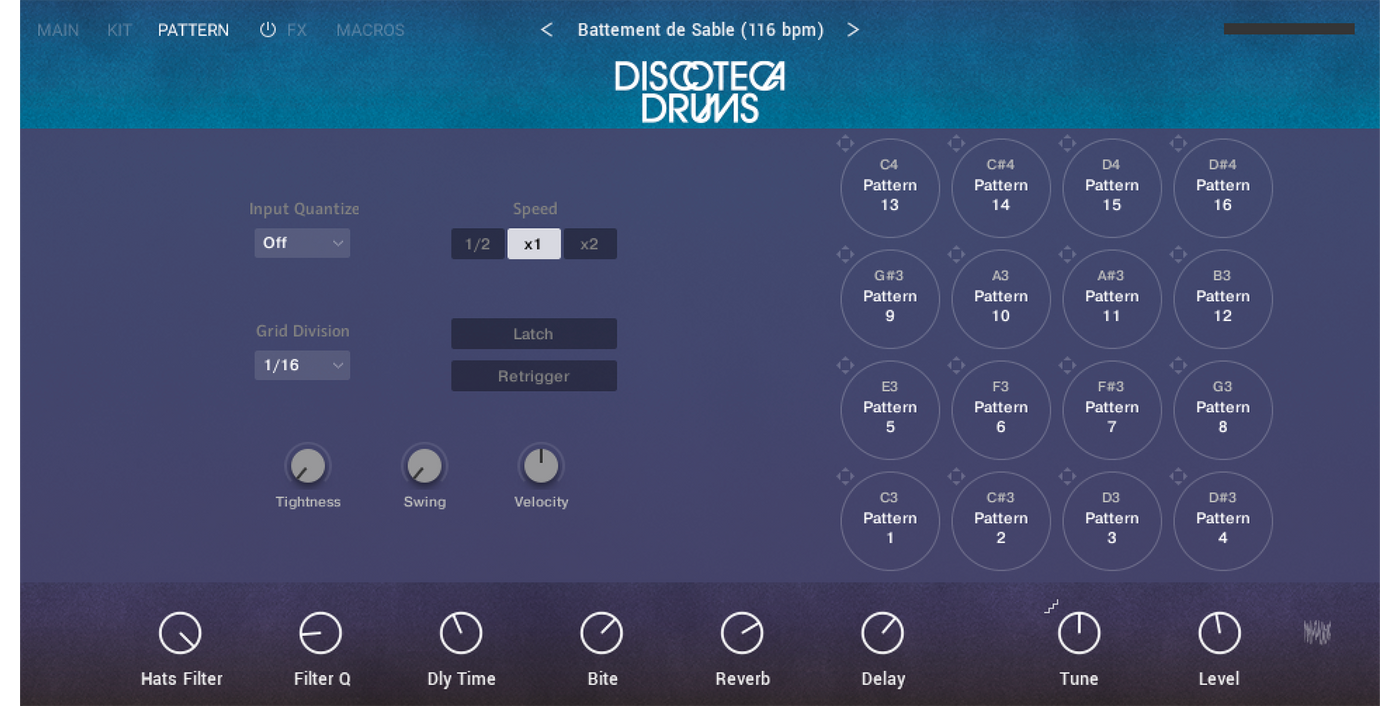Trigger Pattern 12 pad (B3)

[1223, 299]
